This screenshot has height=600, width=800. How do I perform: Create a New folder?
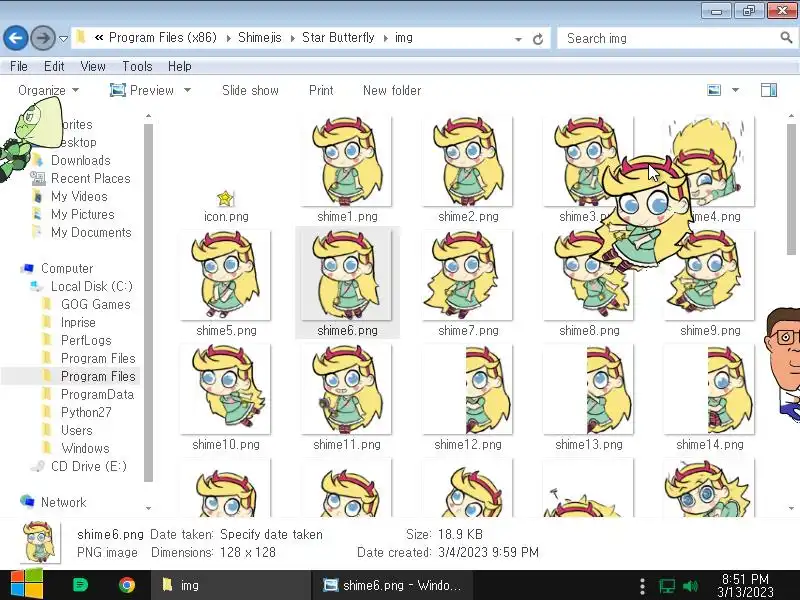[x=392, y=90]
